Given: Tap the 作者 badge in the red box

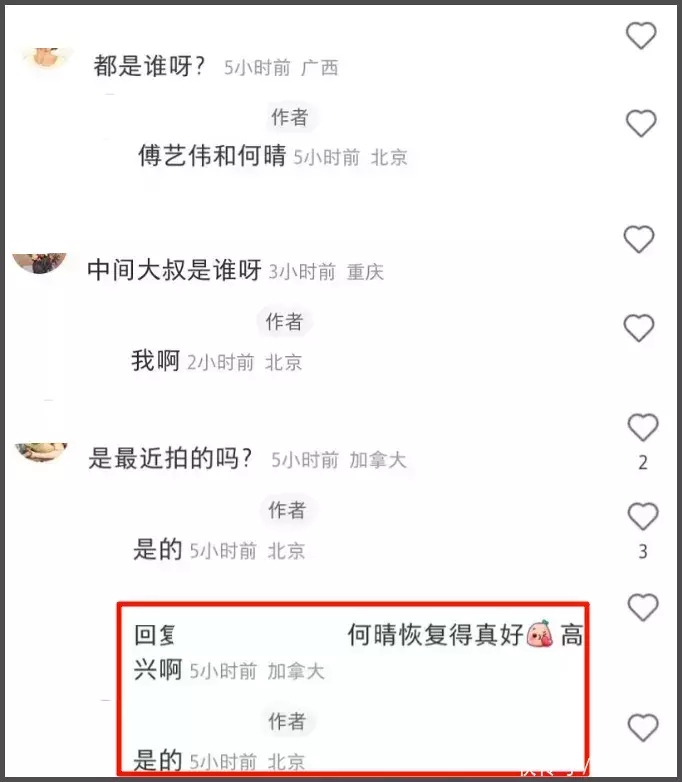Looking at the screenshot, I should 287,721.
